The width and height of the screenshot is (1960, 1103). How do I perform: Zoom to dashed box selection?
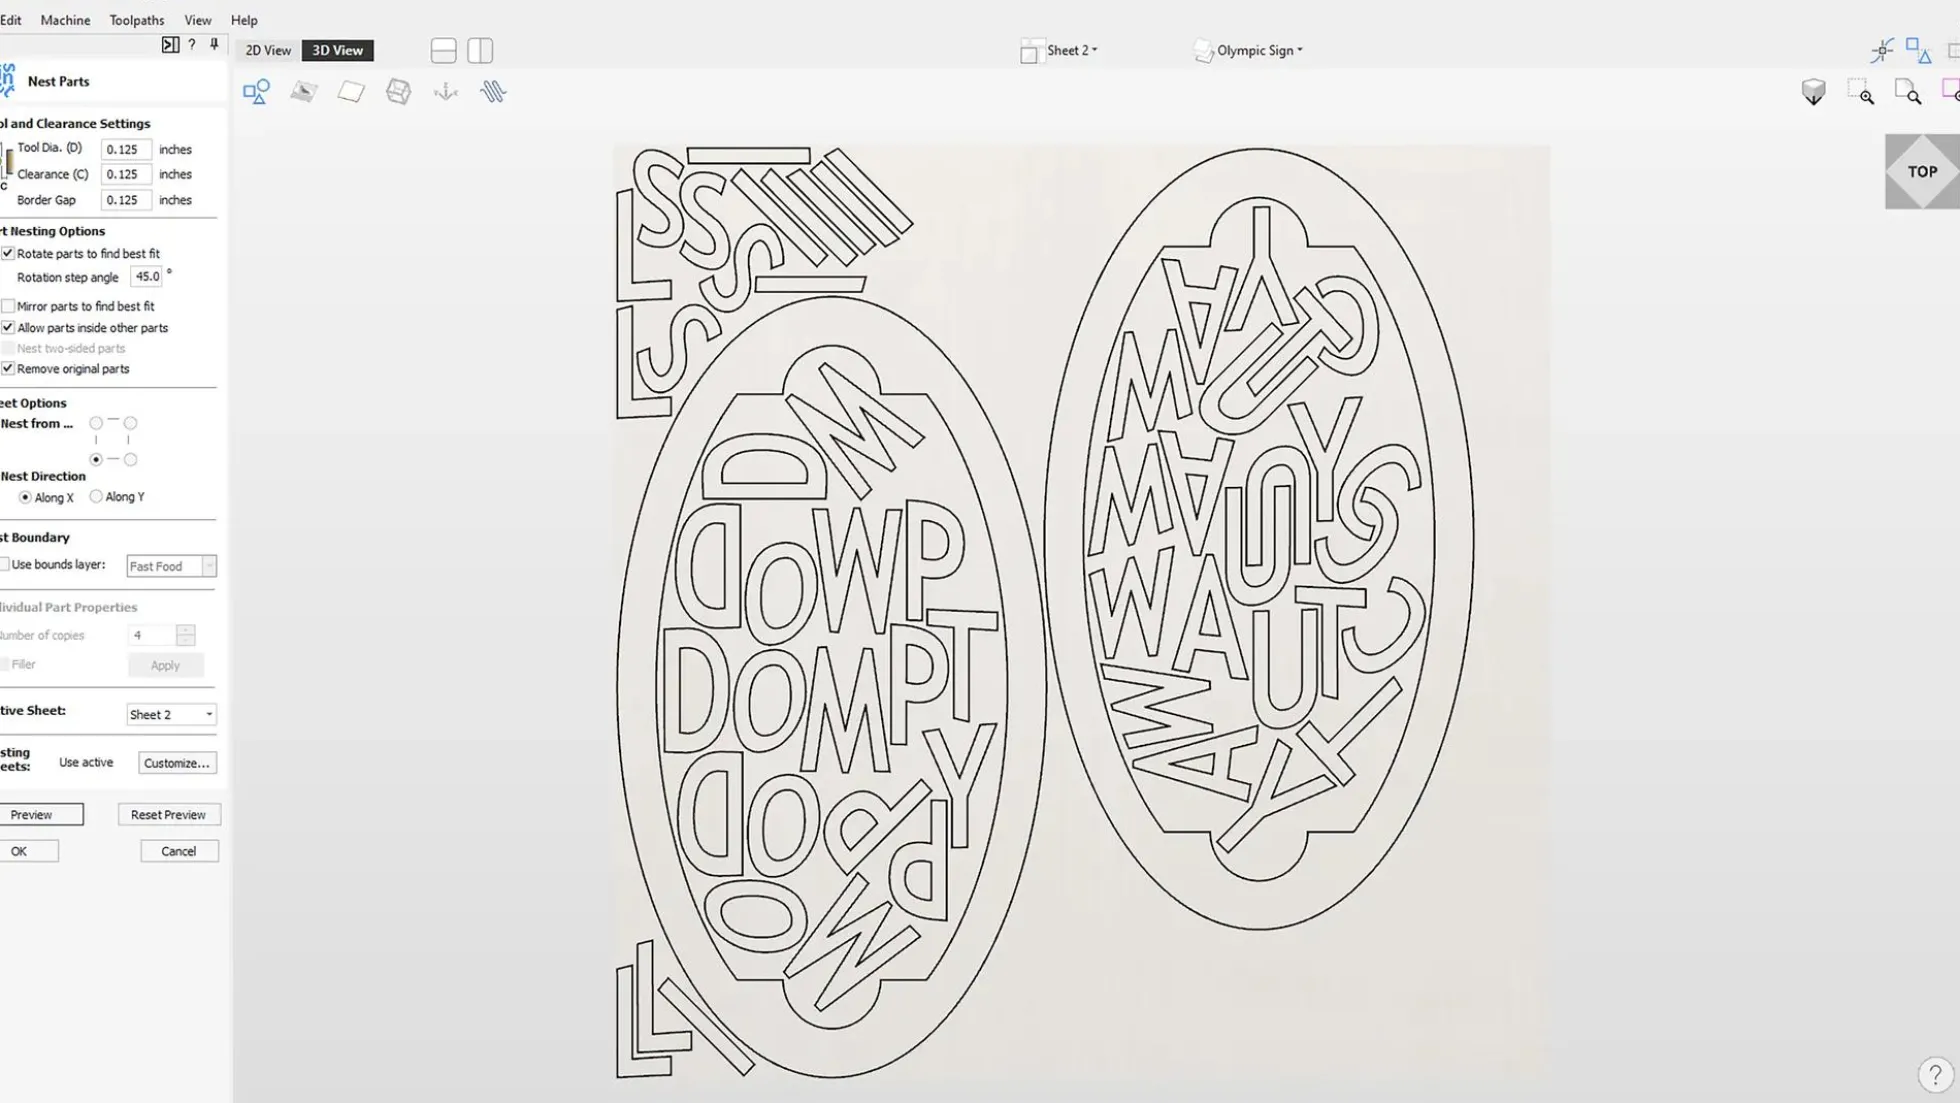(x=1861, y=92)
